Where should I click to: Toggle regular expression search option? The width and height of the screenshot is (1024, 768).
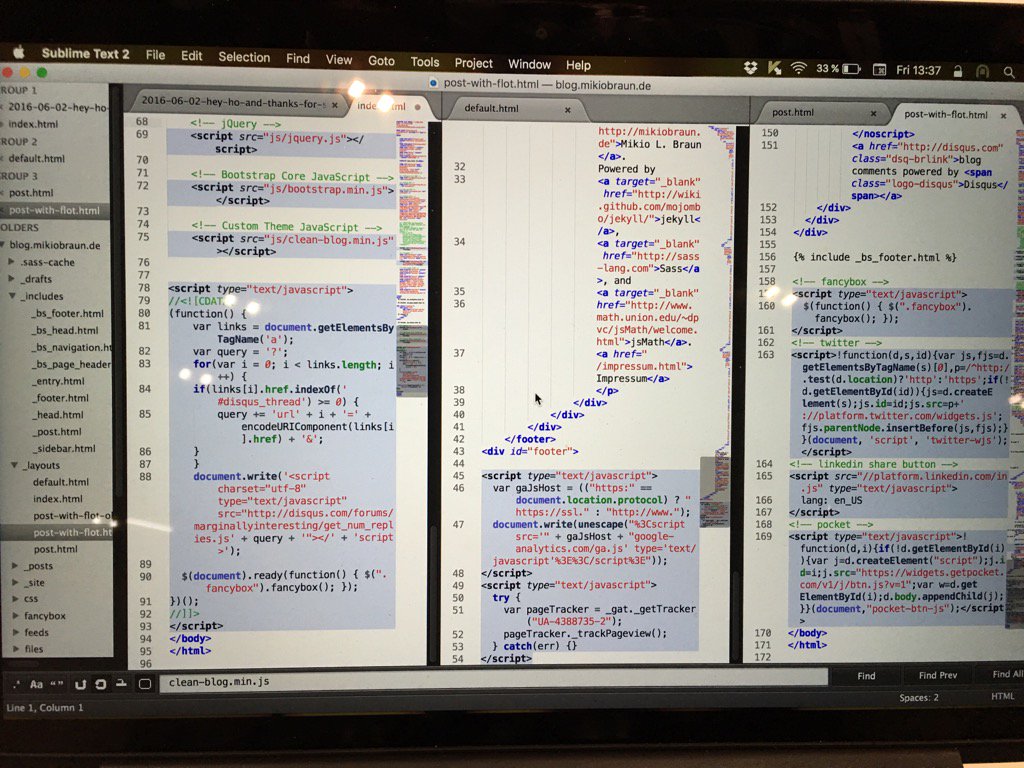click(x=17, y=684)
